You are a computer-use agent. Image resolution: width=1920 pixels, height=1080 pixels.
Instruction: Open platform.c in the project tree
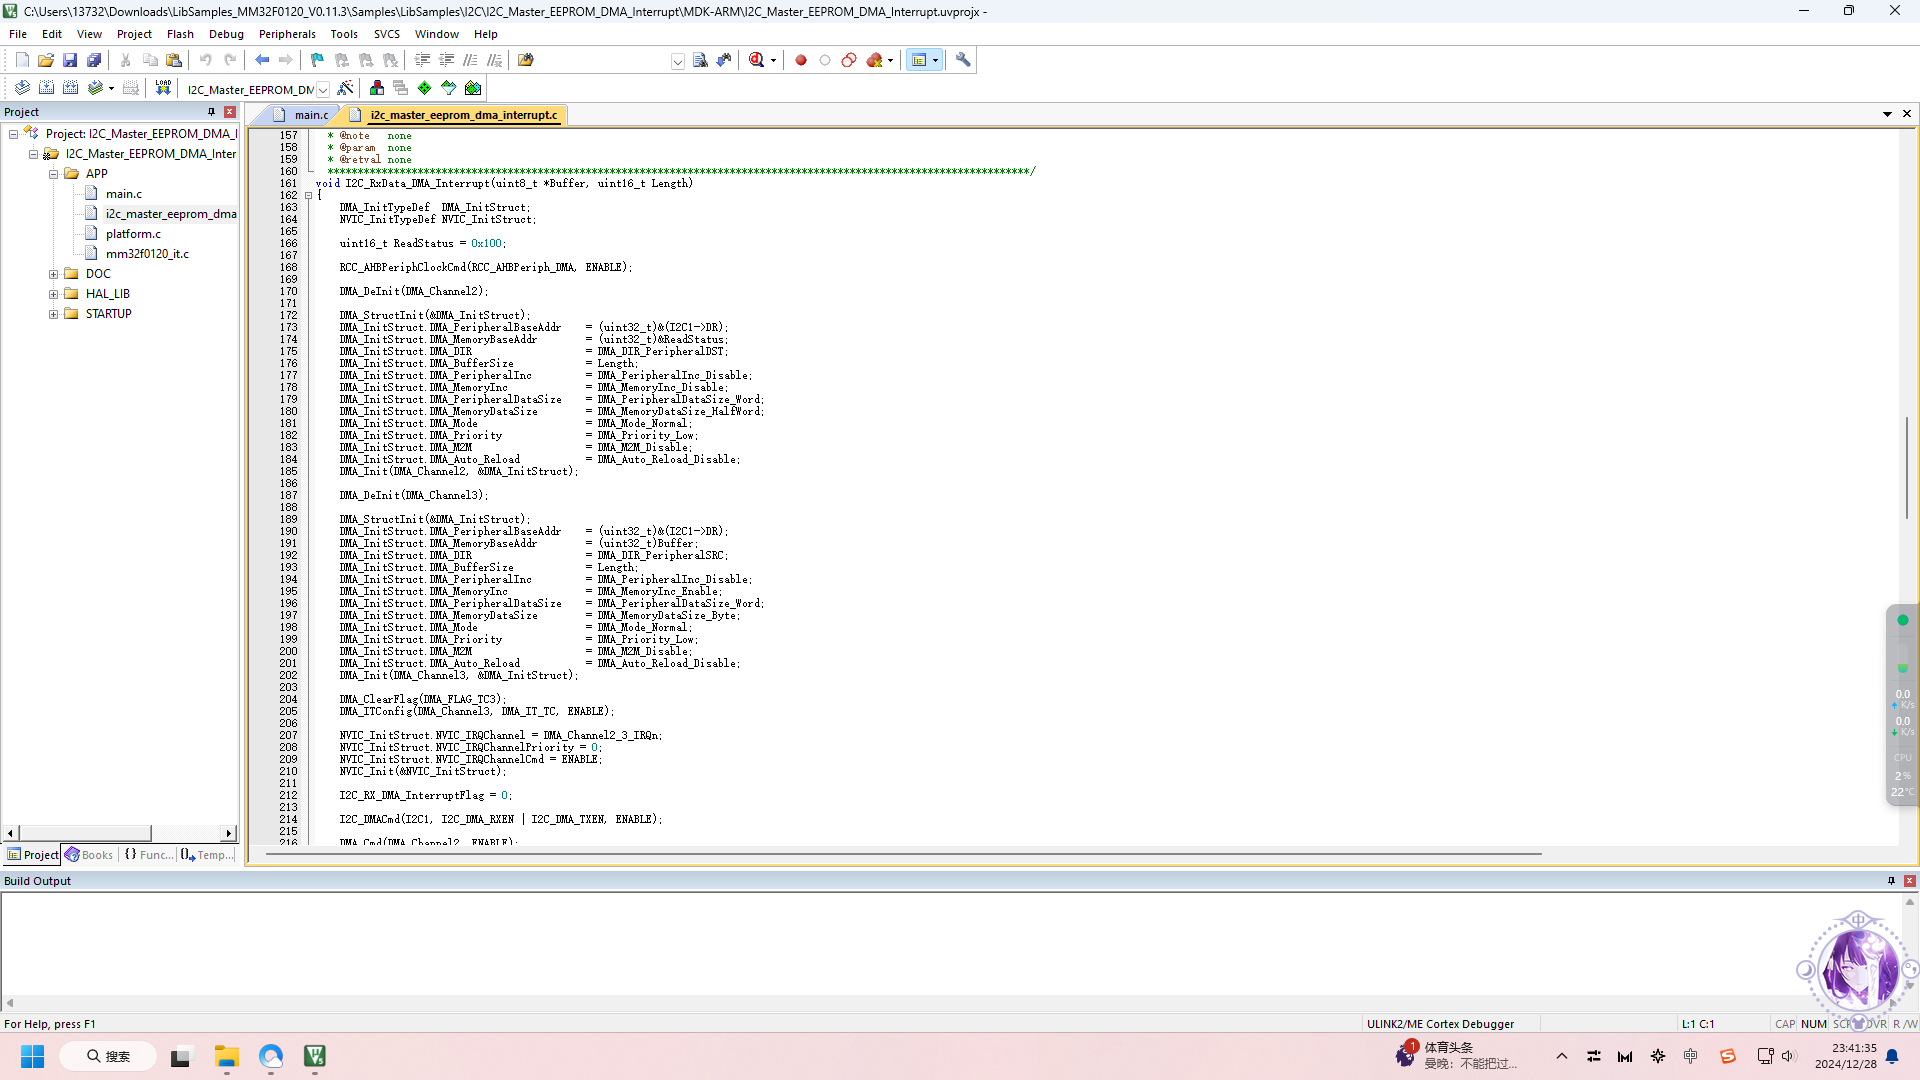[x=133, y=234]
